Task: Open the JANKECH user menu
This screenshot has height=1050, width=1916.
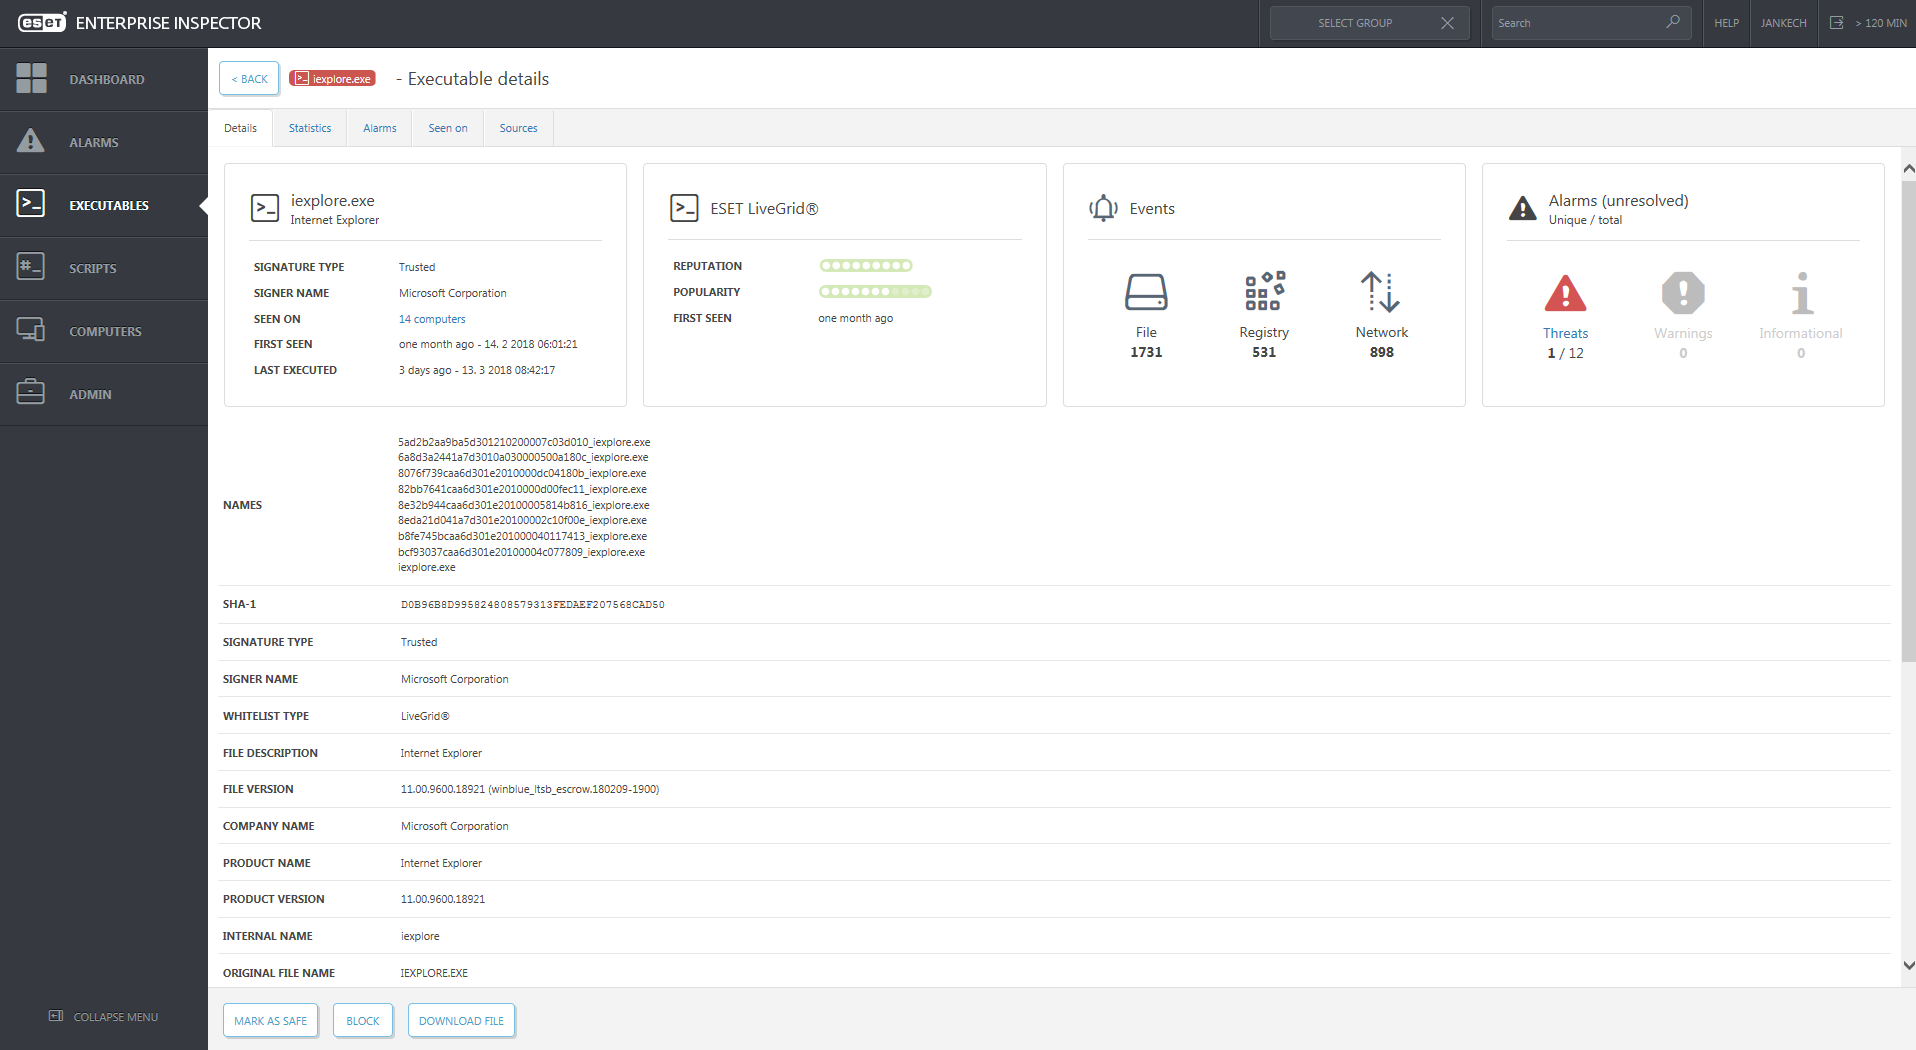Action: coord(1783,23)
